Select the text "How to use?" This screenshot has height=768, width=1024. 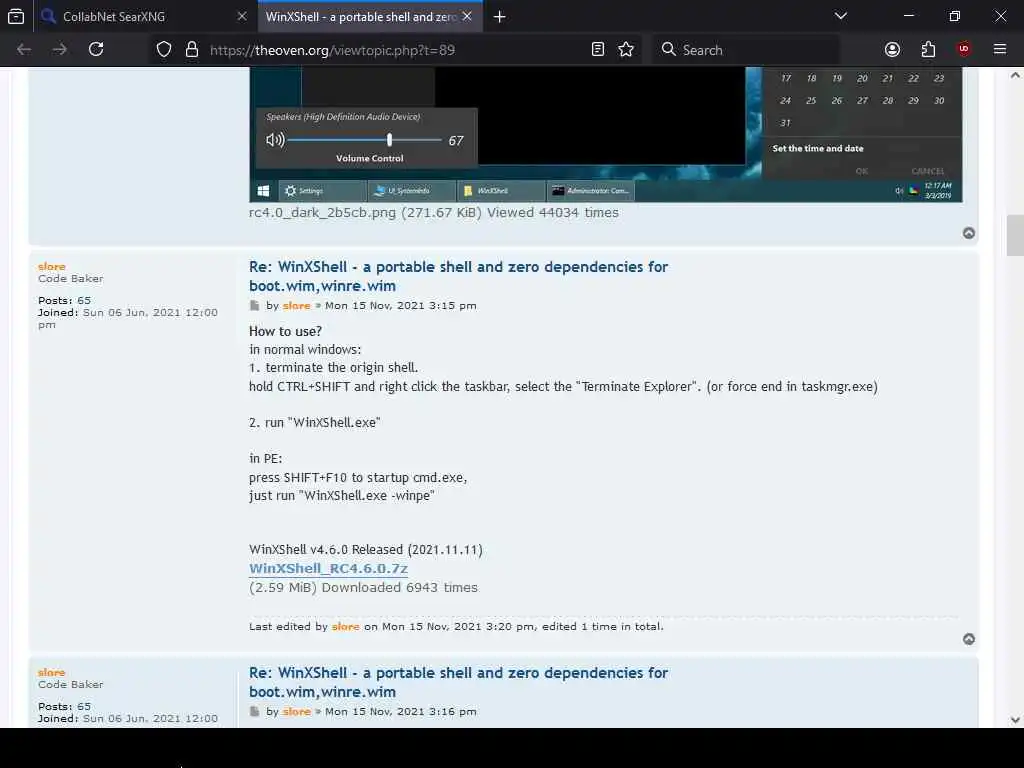(x=285, y=331)
